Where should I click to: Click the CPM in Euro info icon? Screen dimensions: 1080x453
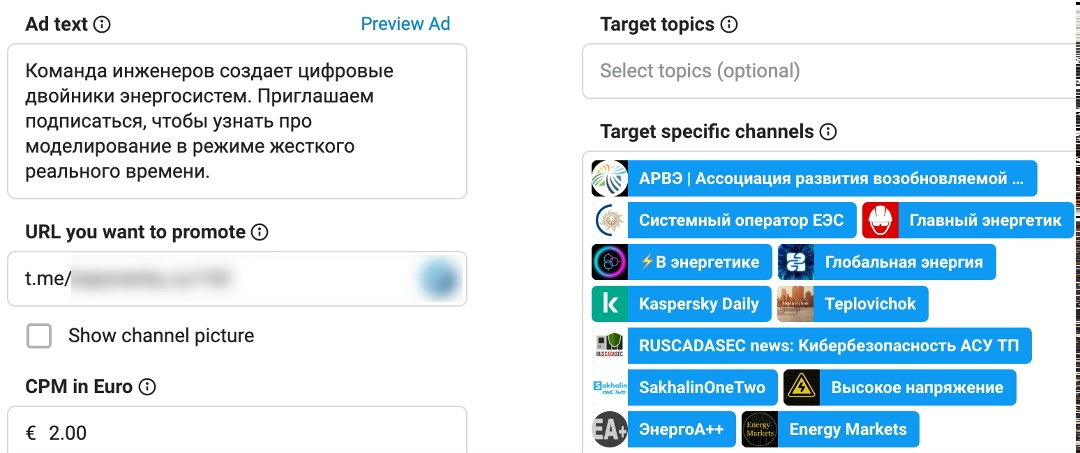coord(147,387)
